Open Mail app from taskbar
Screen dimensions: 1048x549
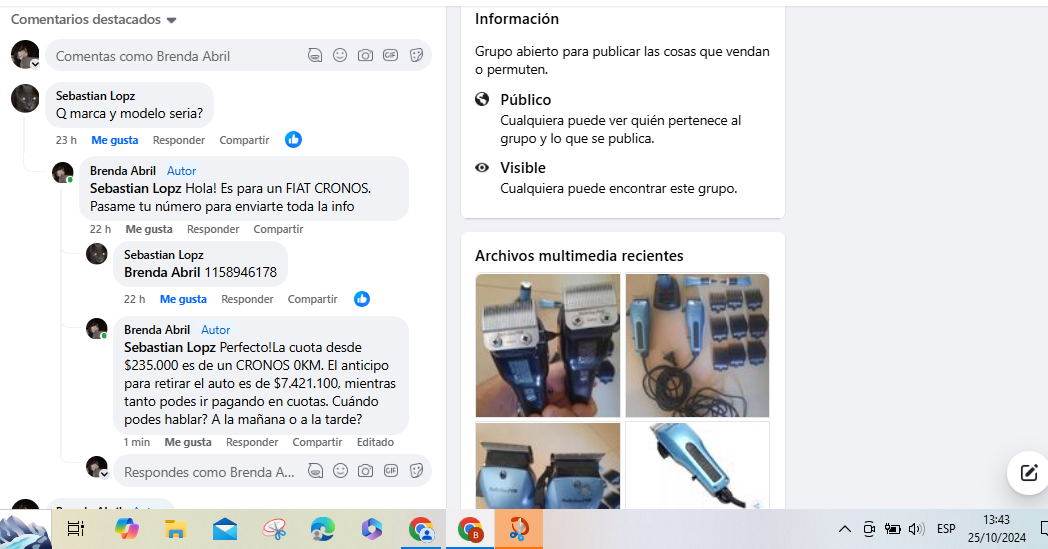pyautogui.click(x=225, y=530)
